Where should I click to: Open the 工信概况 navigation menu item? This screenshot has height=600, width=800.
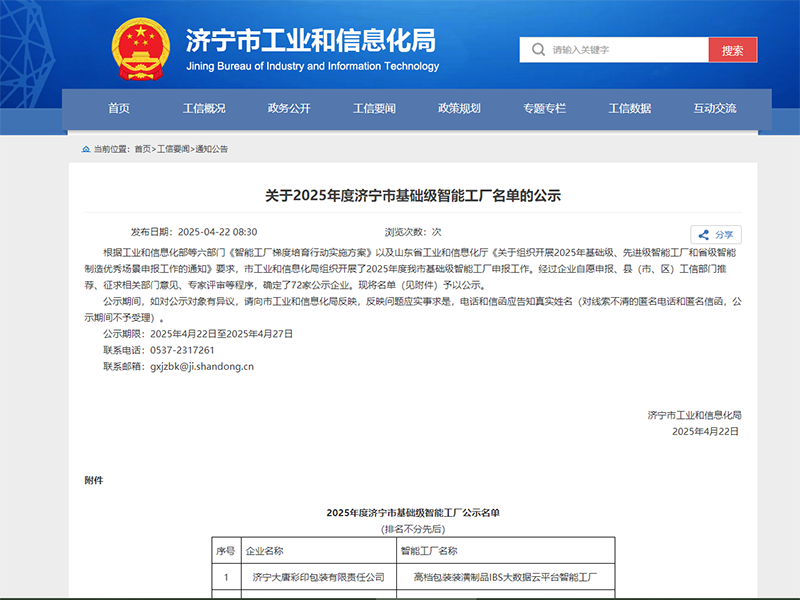coord(203,109)
